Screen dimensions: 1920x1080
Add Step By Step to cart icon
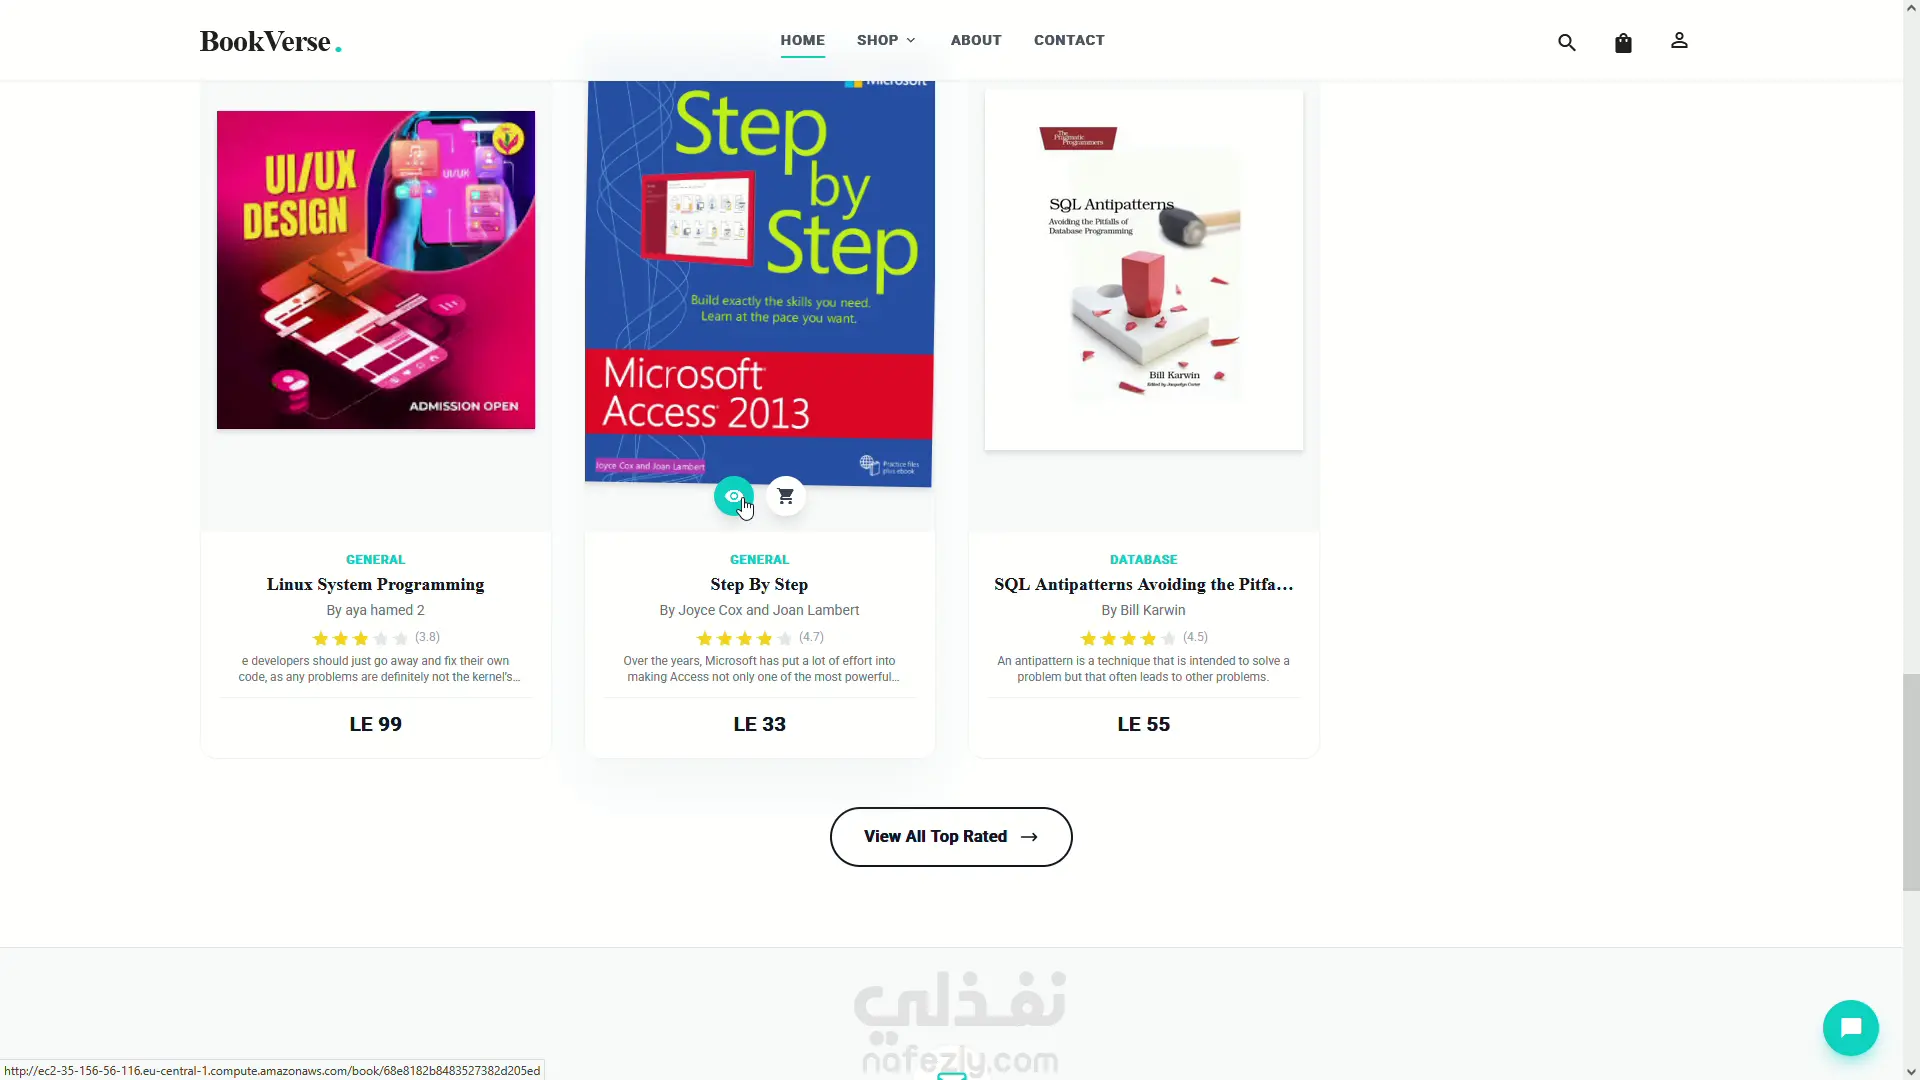[x=786, y=496]
